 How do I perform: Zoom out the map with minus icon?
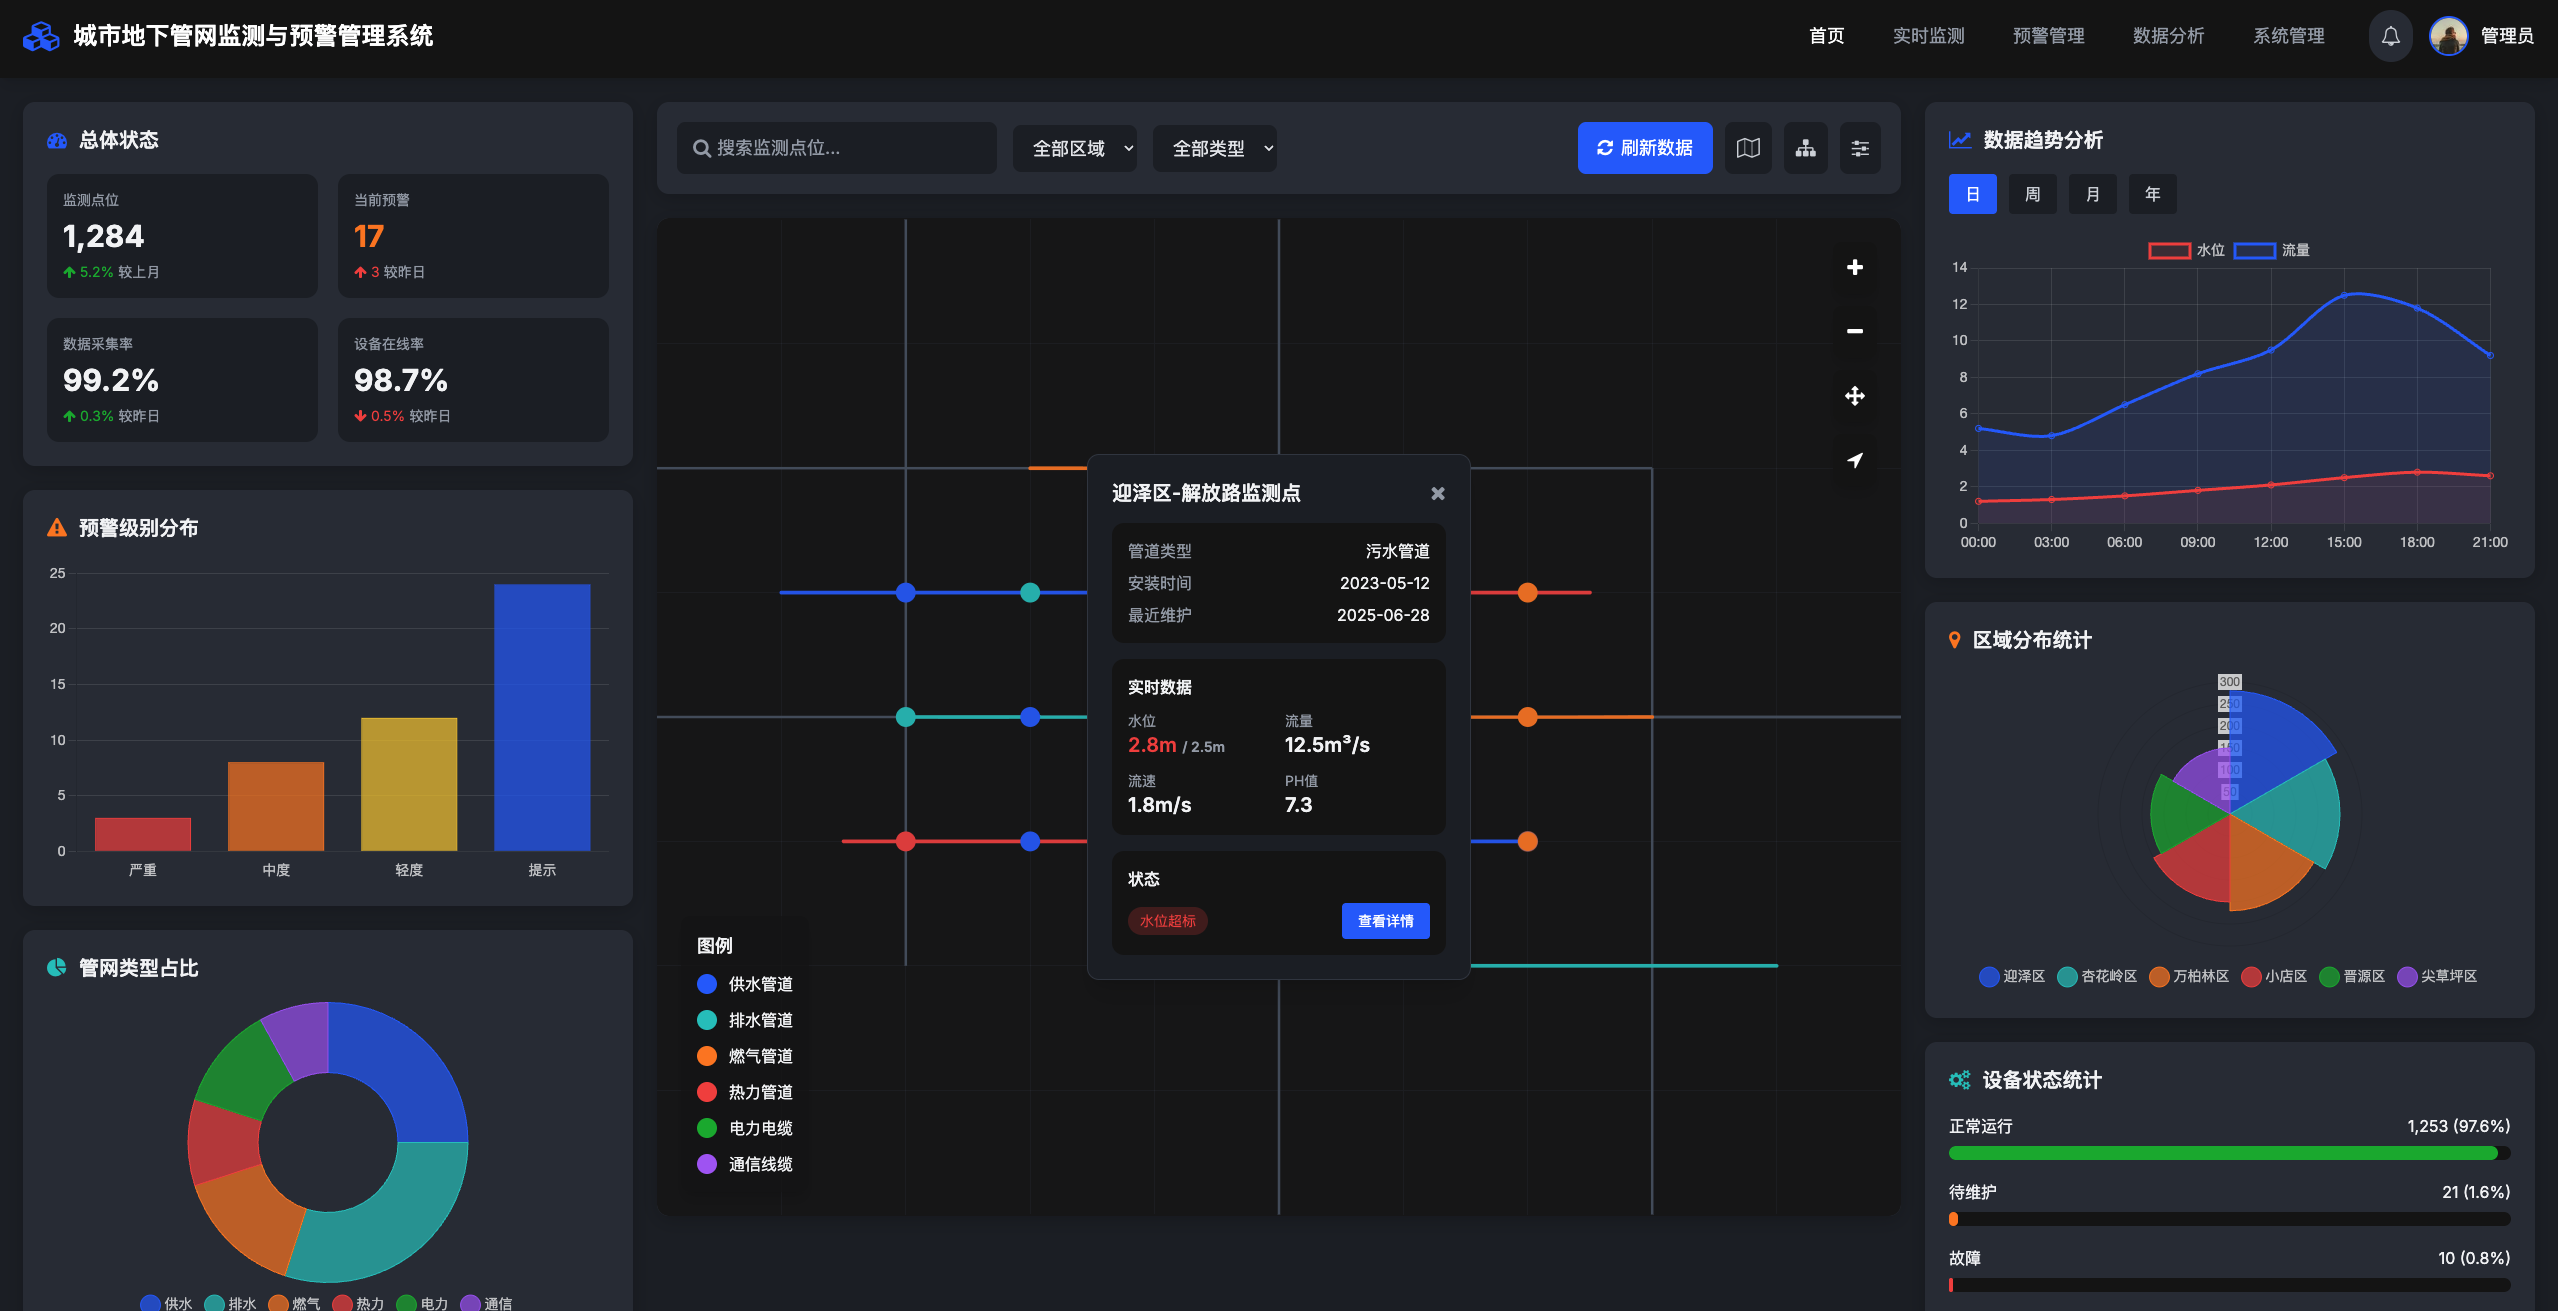click(x=1854, y=331)
